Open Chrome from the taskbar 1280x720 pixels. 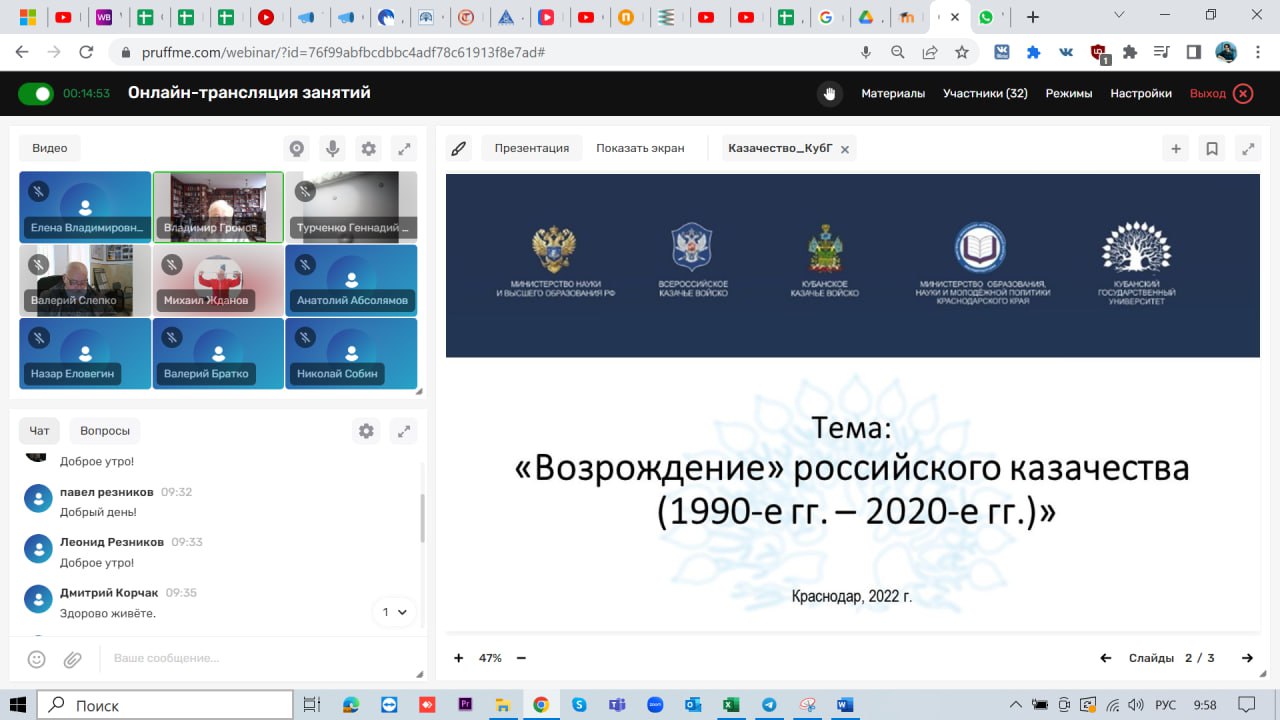[x=541, y=705]
